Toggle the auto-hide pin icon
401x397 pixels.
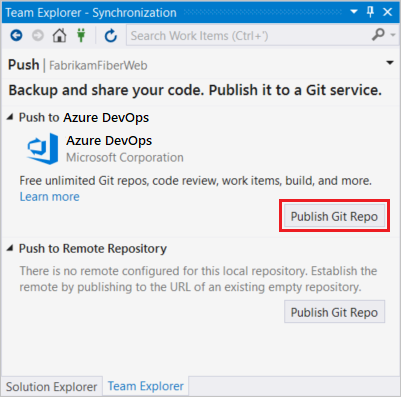click(370, 12)
